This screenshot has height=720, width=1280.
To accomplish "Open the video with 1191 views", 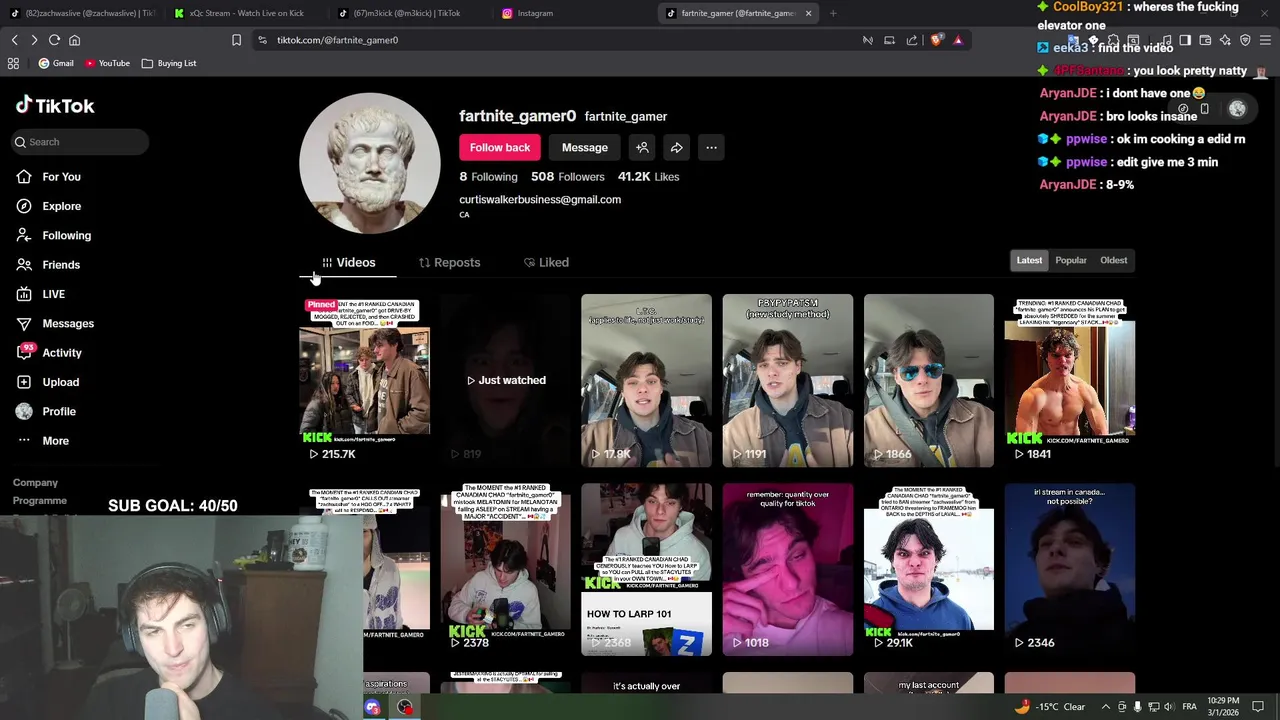I will point(787,380).
